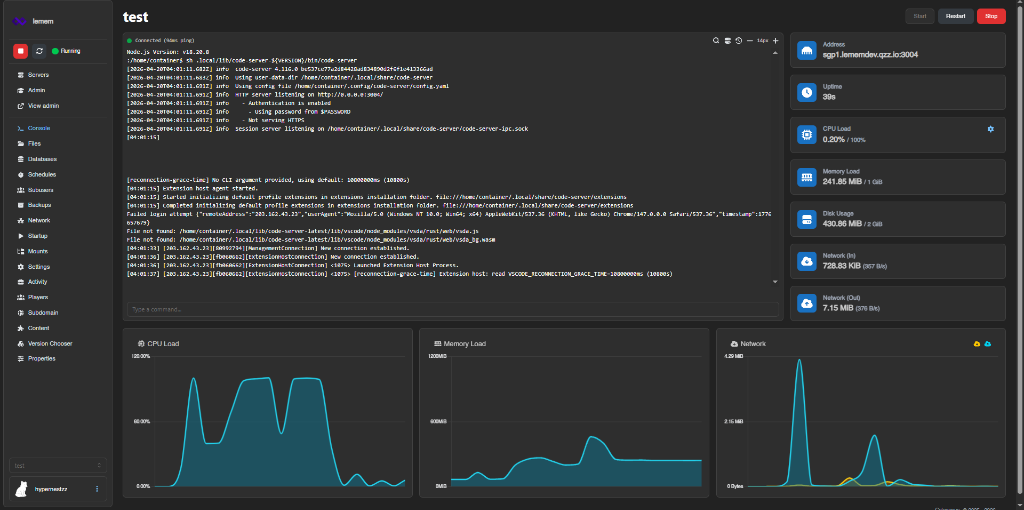Click the red Stop button at top
Screen dimensions: 1024x510
(991, 16)
